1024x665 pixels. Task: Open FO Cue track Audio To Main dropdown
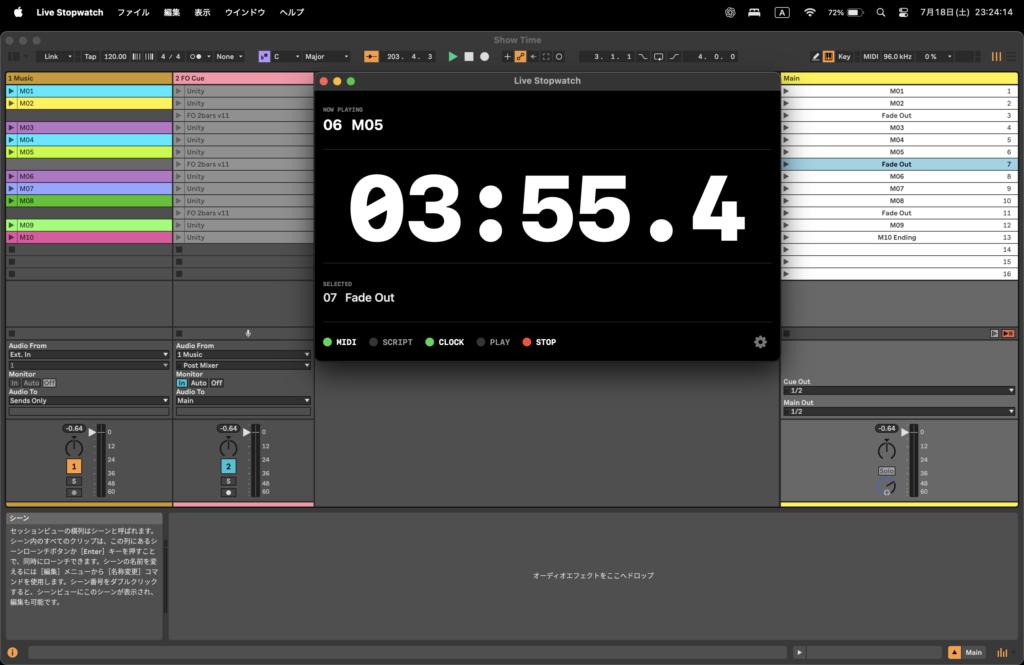(243, 400)
